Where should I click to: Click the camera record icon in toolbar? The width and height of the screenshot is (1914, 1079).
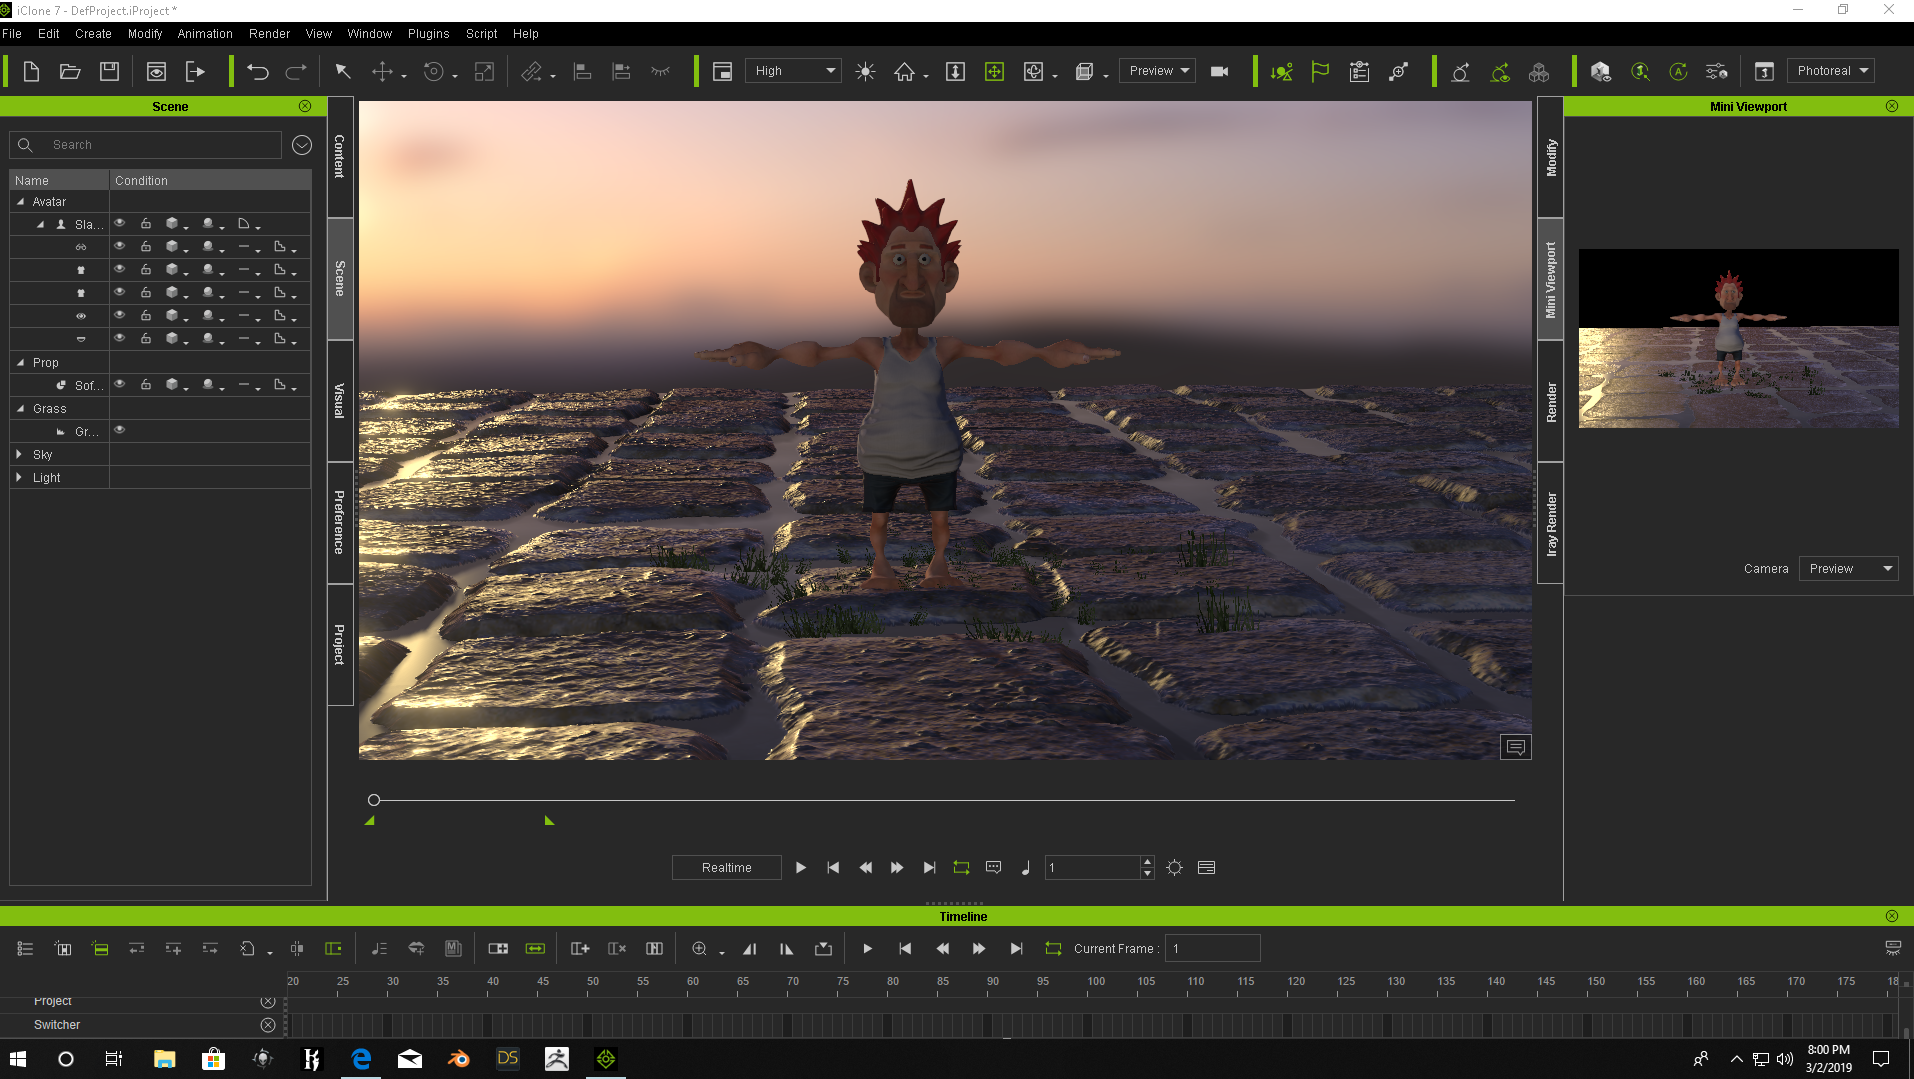pos(1219,71)
